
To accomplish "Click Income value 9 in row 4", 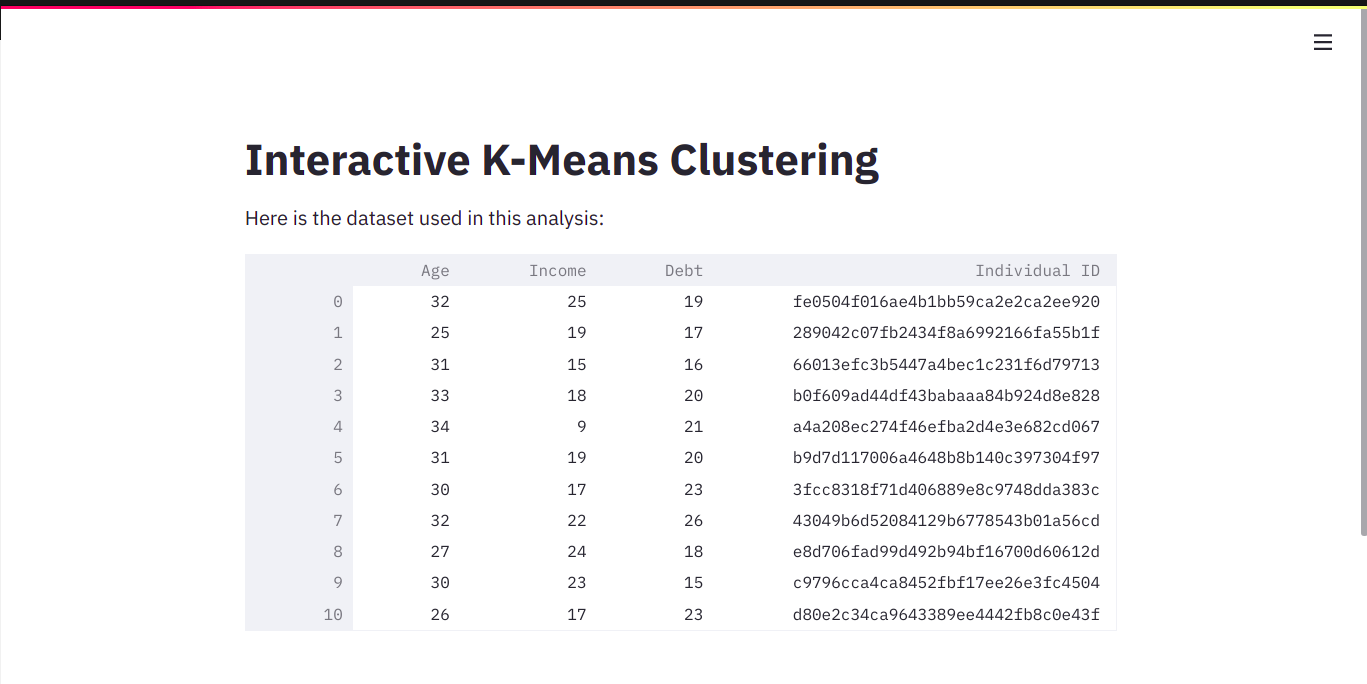I will coord(527,427).
